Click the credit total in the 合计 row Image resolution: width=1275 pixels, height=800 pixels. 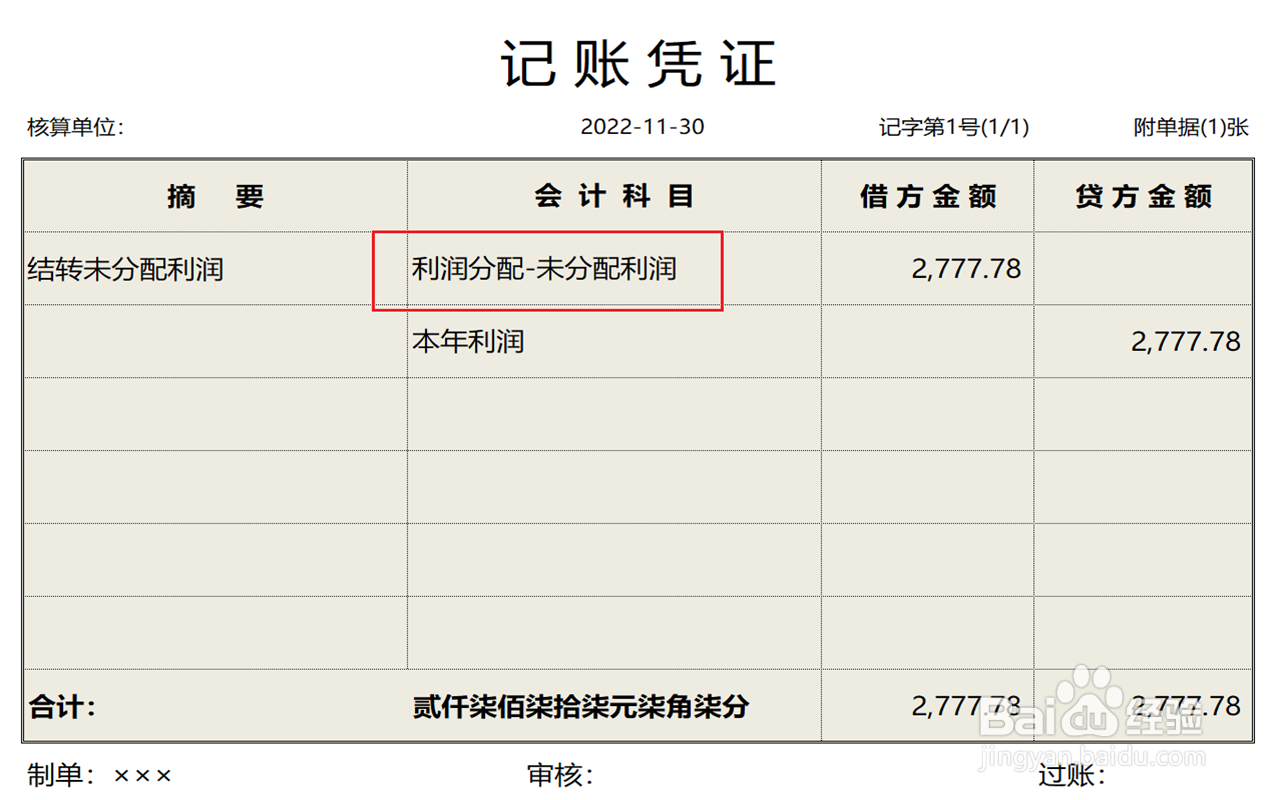pyautogui.click(x=1186, y=706)
